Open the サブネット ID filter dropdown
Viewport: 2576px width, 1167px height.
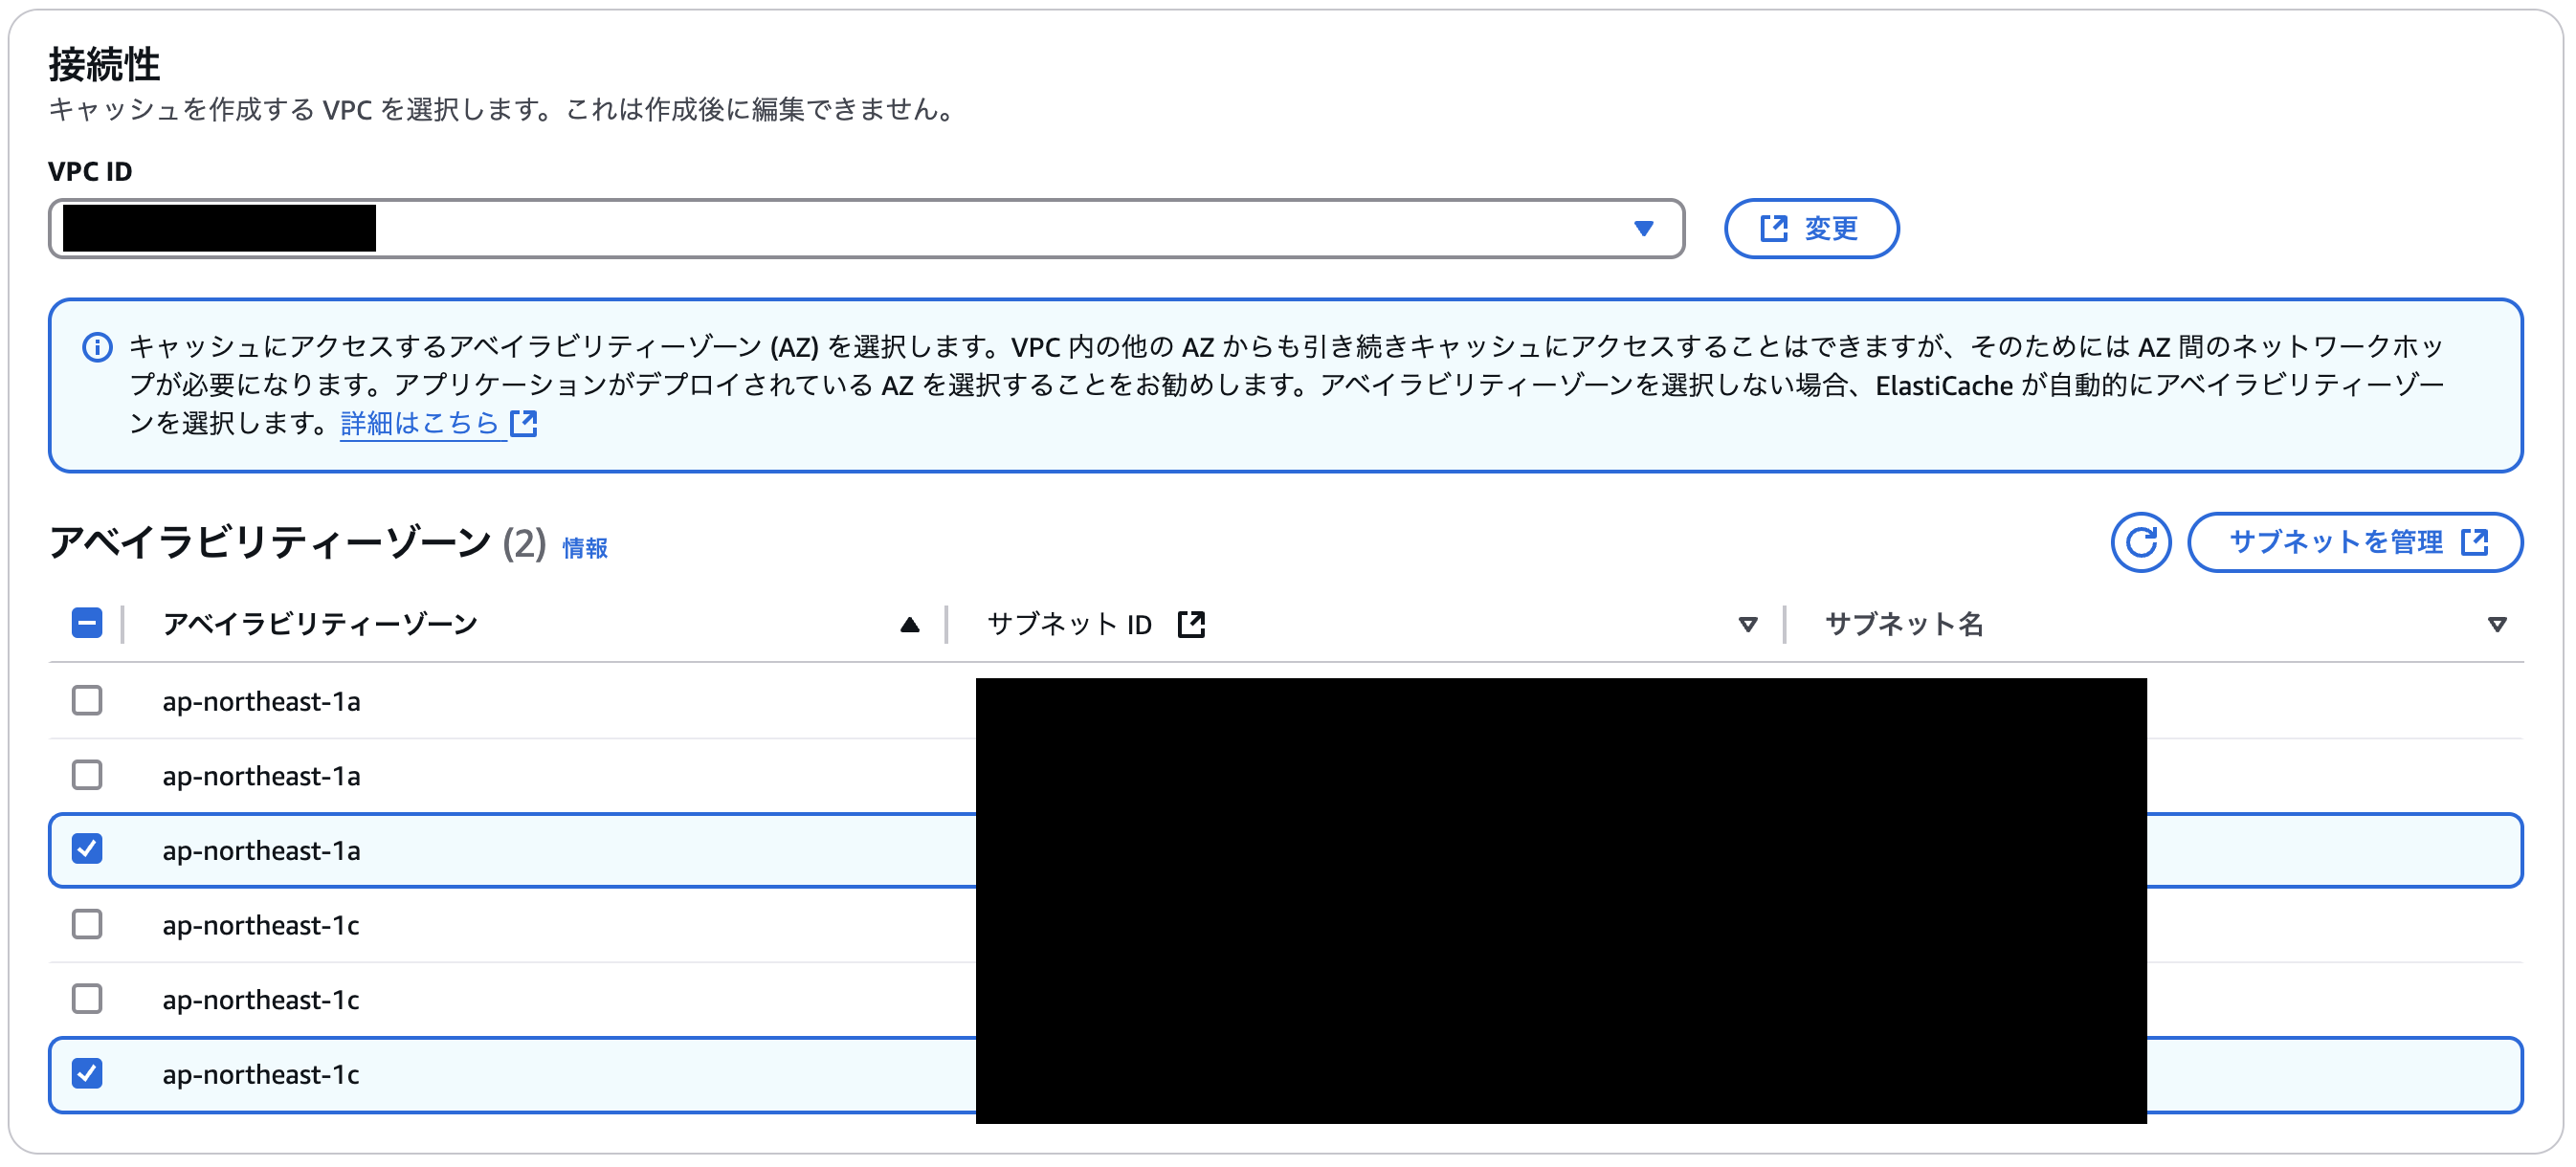(x=1748, y=623)
